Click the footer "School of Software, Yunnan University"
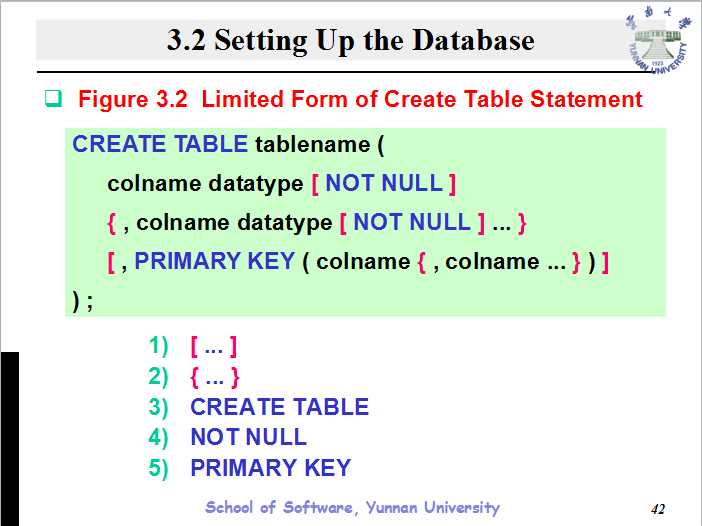The image size is (702, 526). [352, 507]
